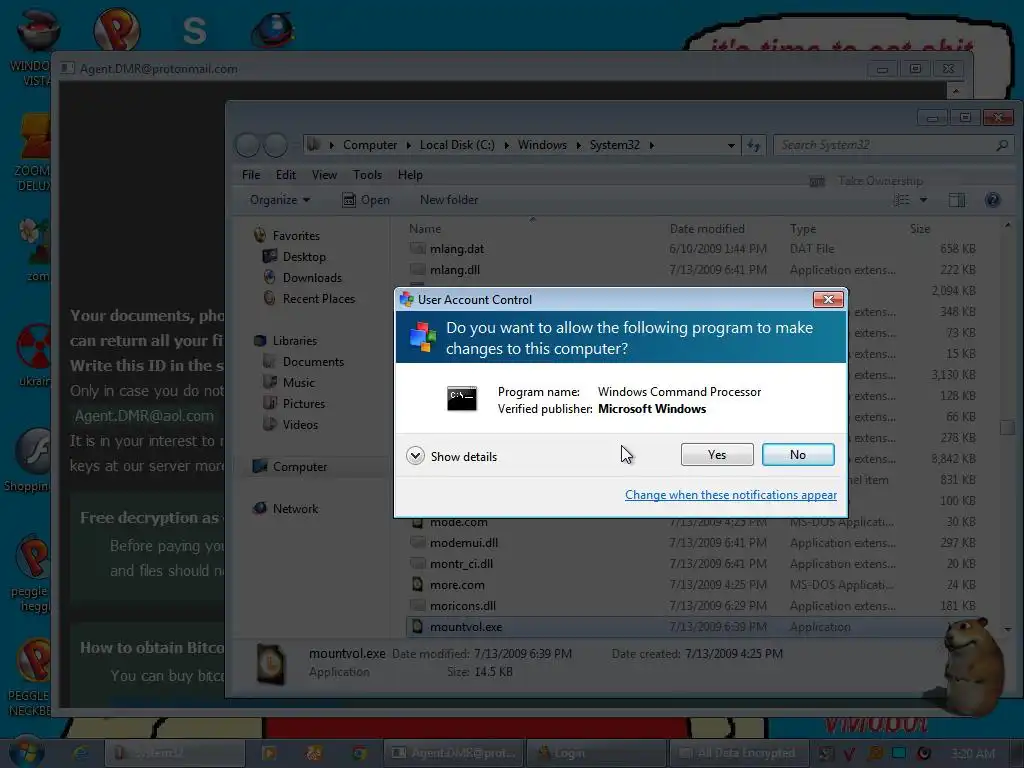Click the Explorer help question mark icon
The height and width of the screenshot is (768, 1024).
[993, 200]
